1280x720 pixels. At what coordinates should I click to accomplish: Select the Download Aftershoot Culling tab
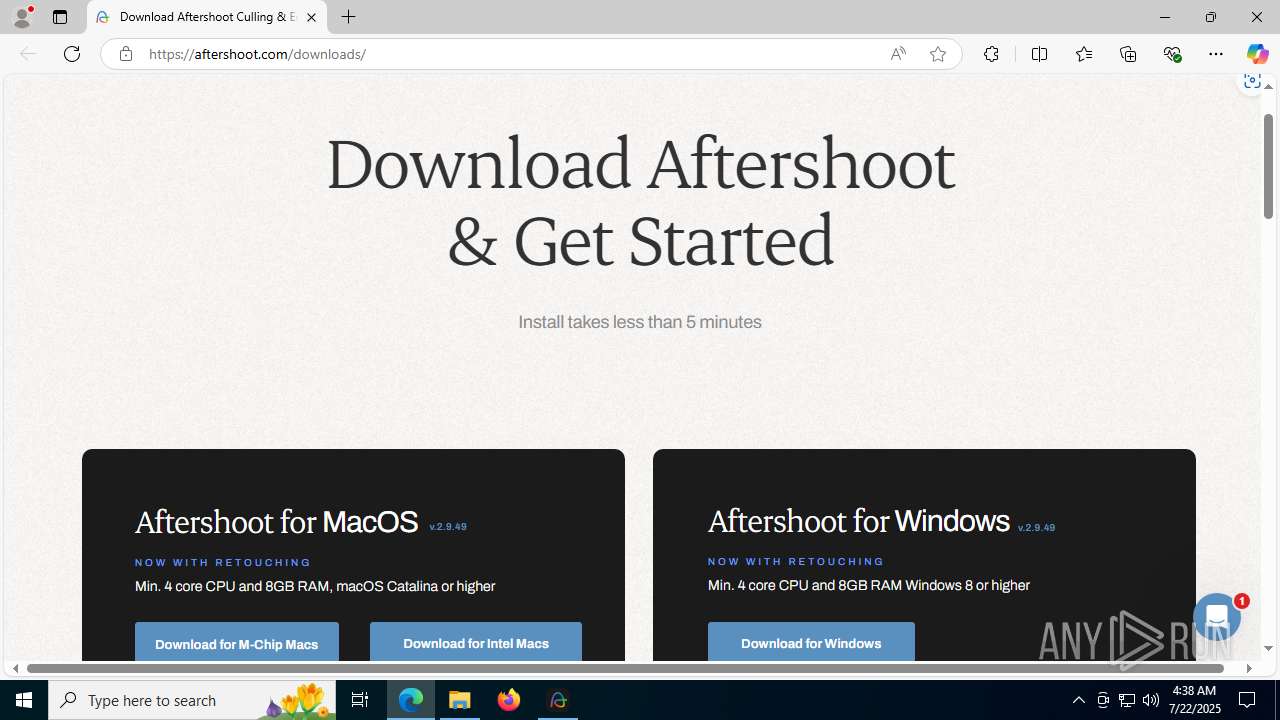point(207,17)
